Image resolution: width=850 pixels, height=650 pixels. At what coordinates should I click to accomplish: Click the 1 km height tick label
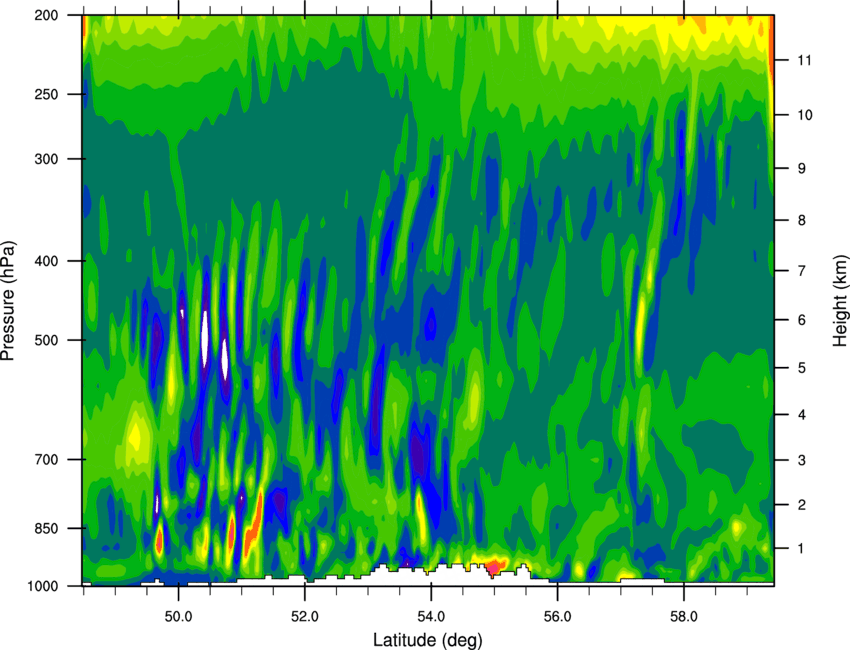click(x=802, y=549)
